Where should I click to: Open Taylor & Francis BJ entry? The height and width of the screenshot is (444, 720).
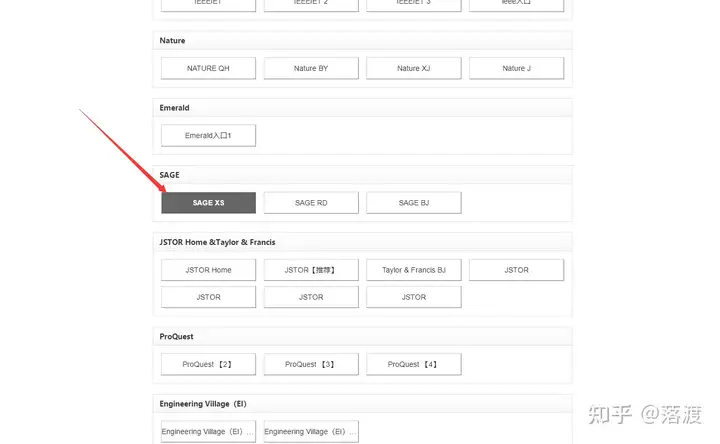click(x=414, y=270)
